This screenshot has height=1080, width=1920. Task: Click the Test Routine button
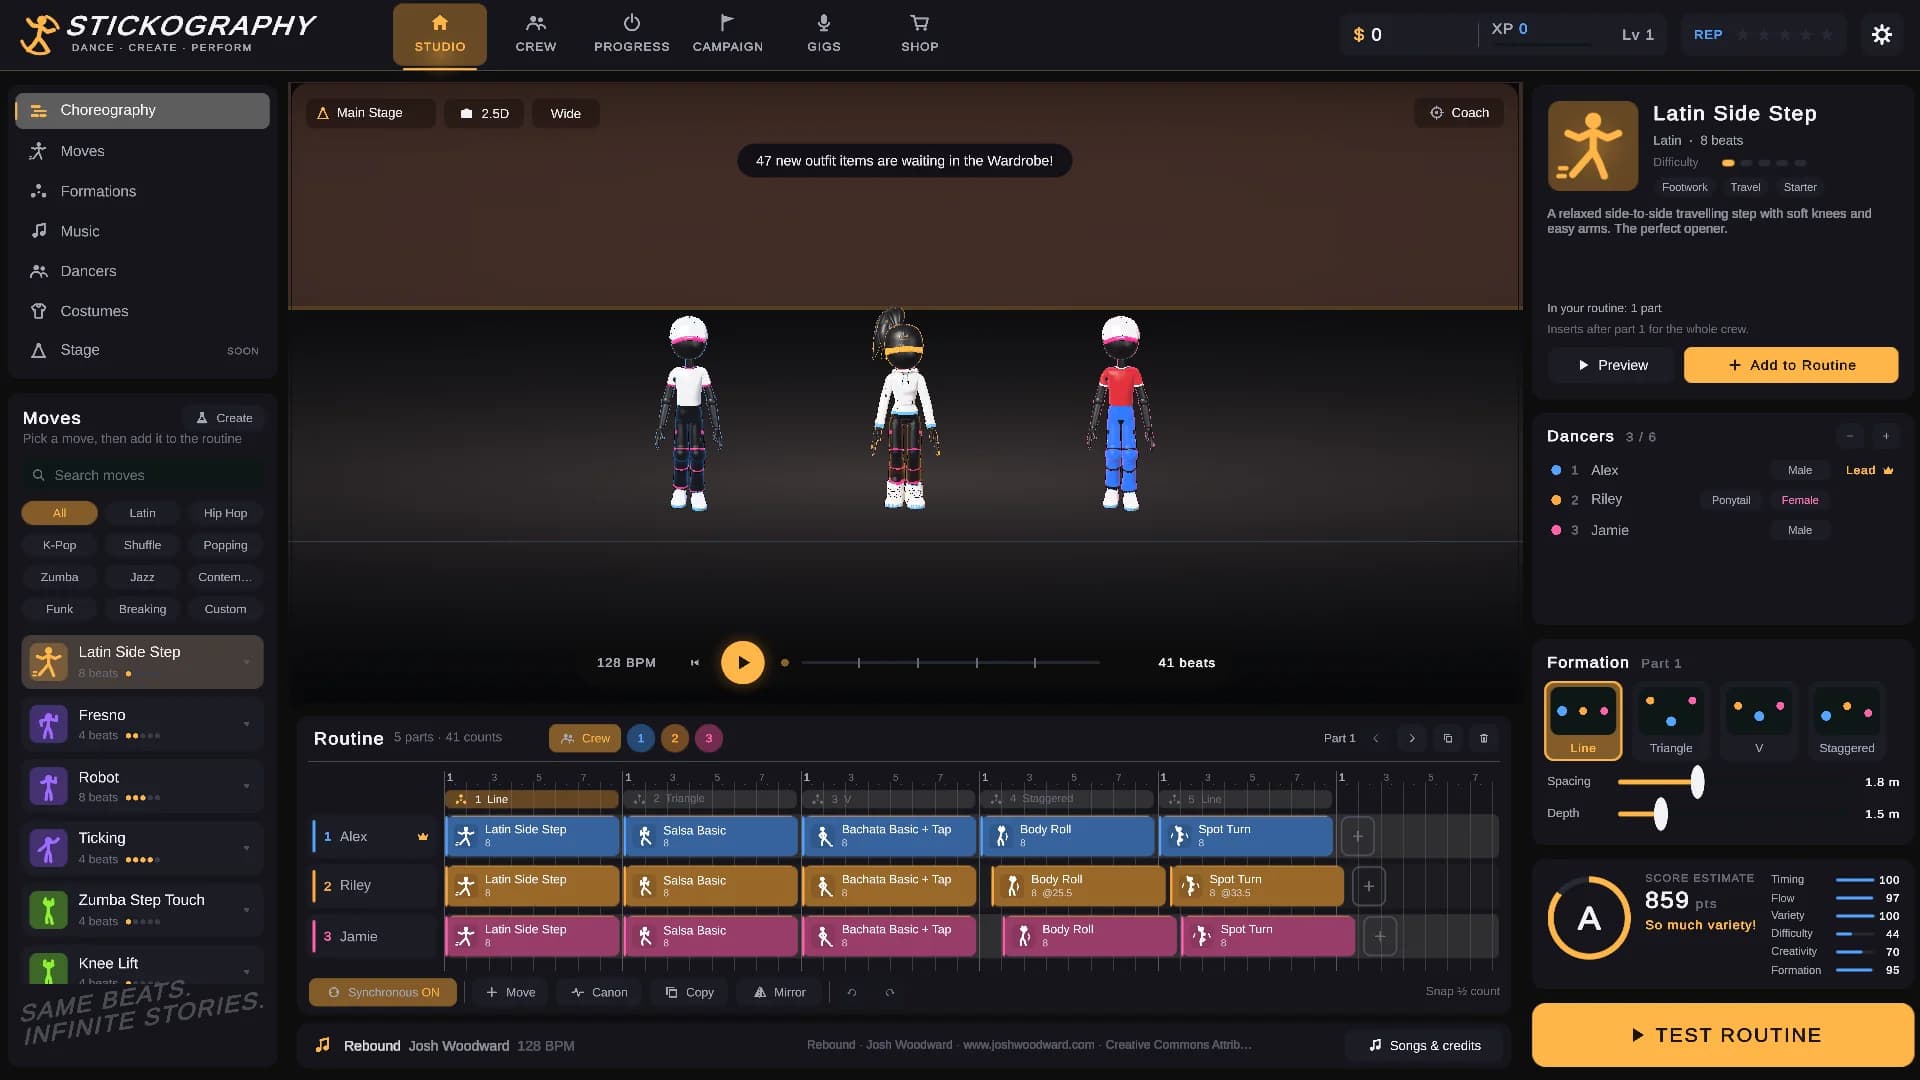click(x=1723, y=1035)
